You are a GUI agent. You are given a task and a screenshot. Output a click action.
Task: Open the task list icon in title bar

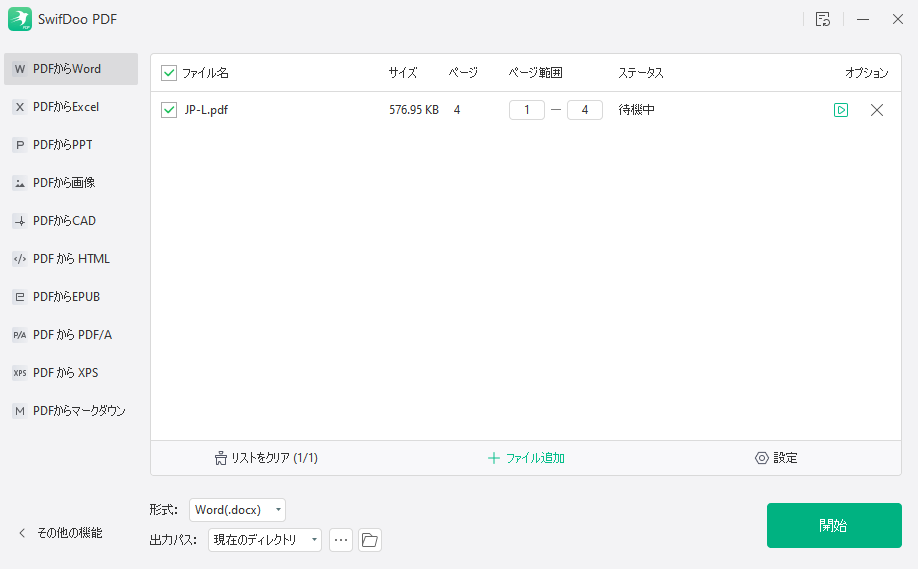823,19
